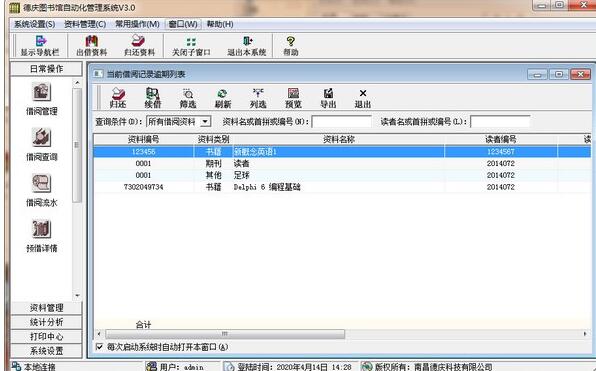This screenshot has height=371, width=596.
Task: Click the table scroll right arrow
Action: [585, 334]
